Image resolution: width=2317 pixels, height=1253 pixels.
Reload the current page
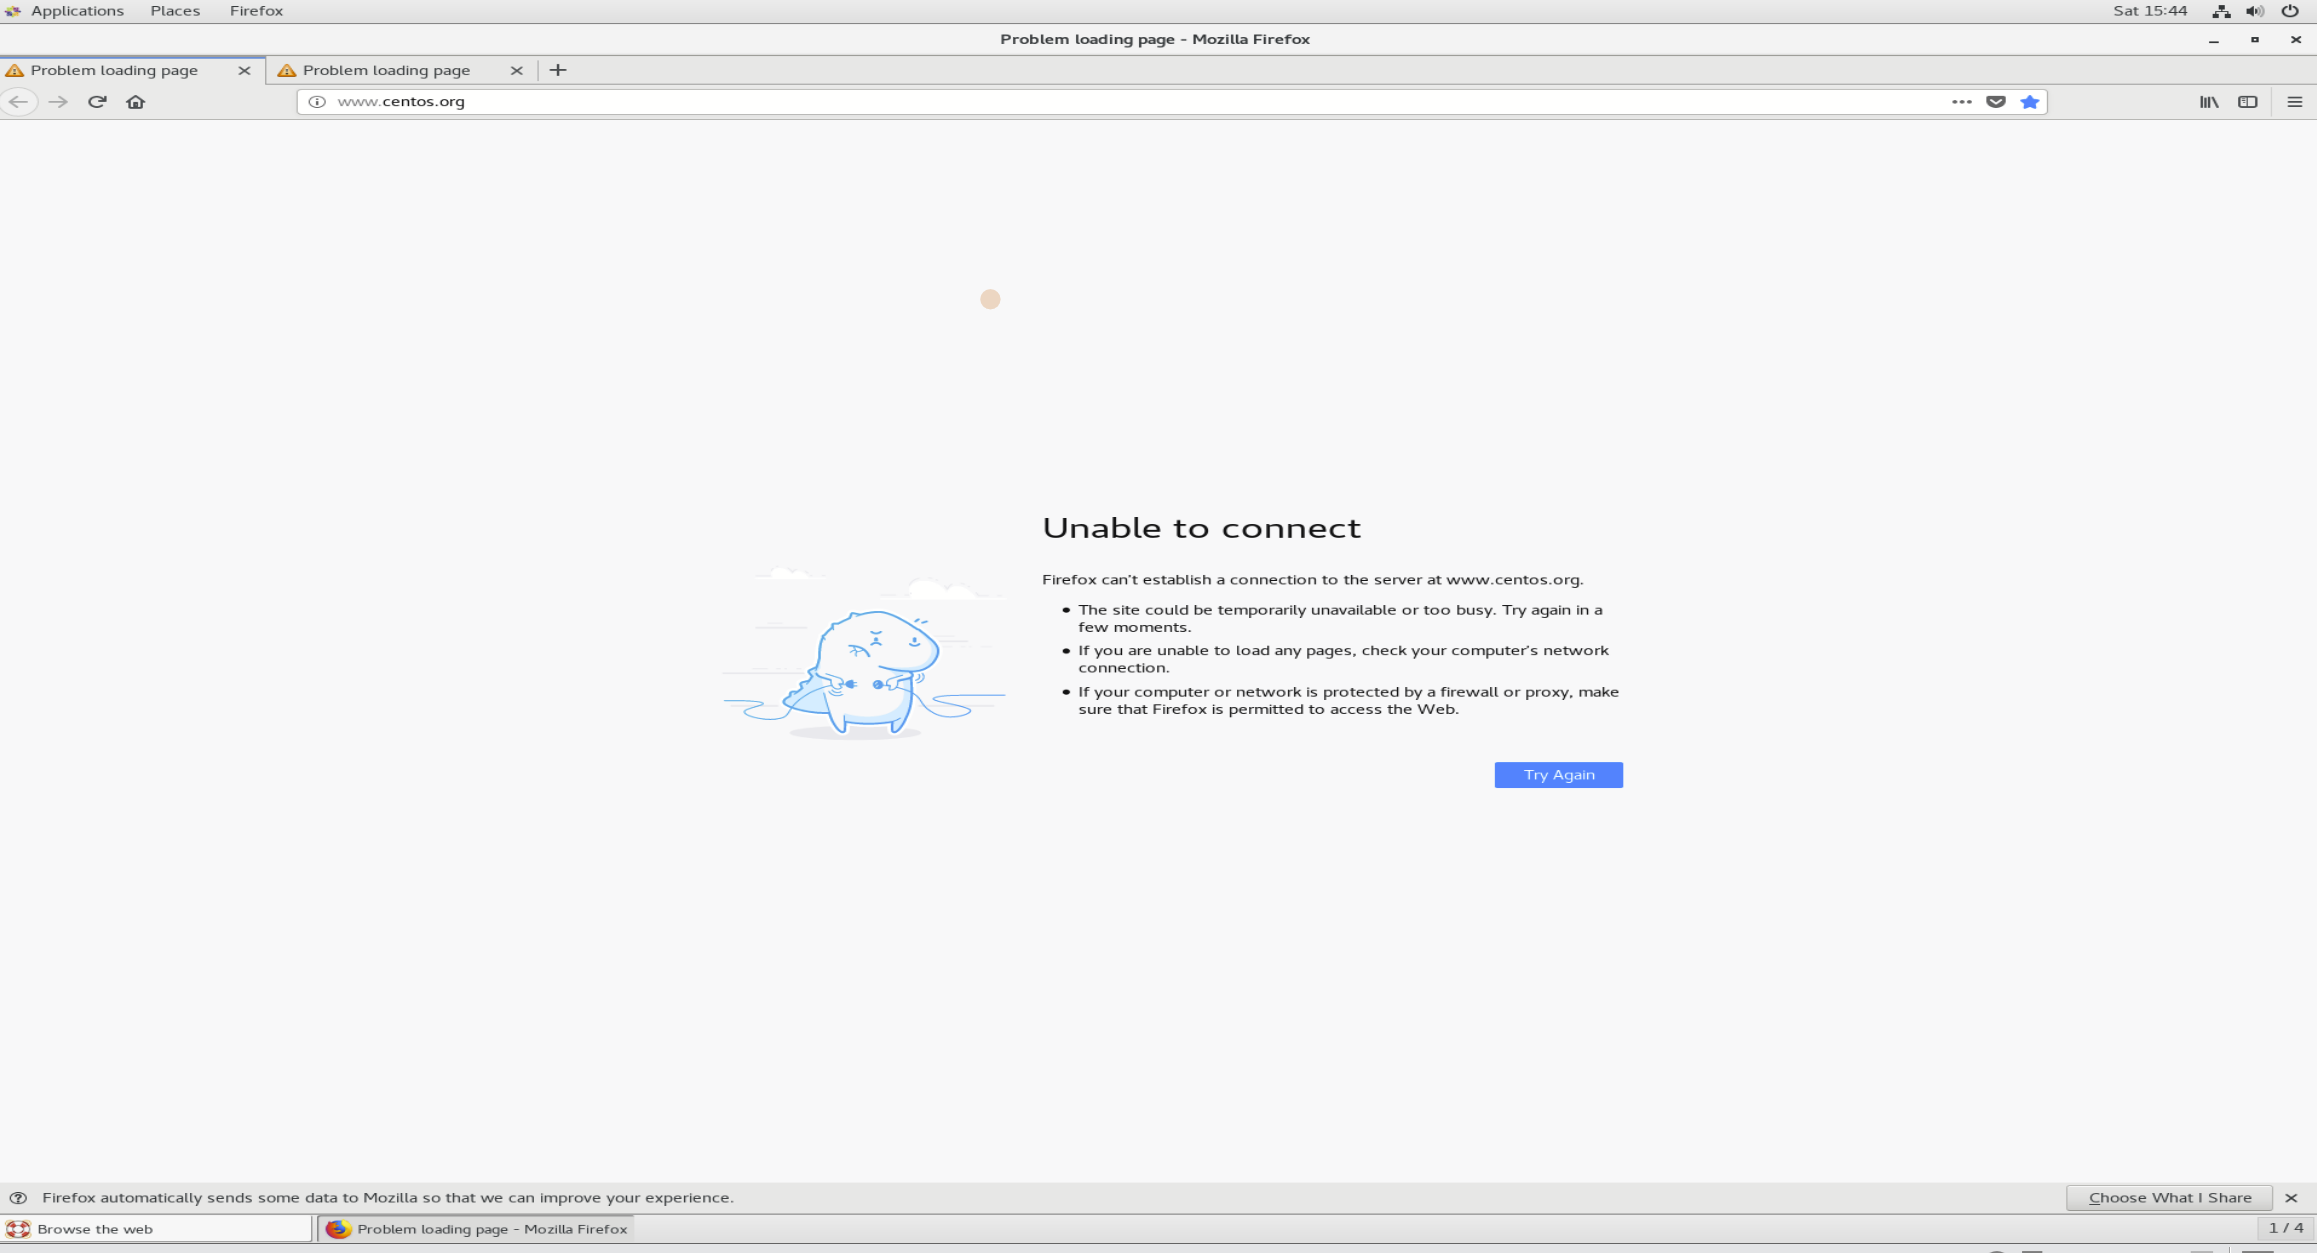point(97,101)
